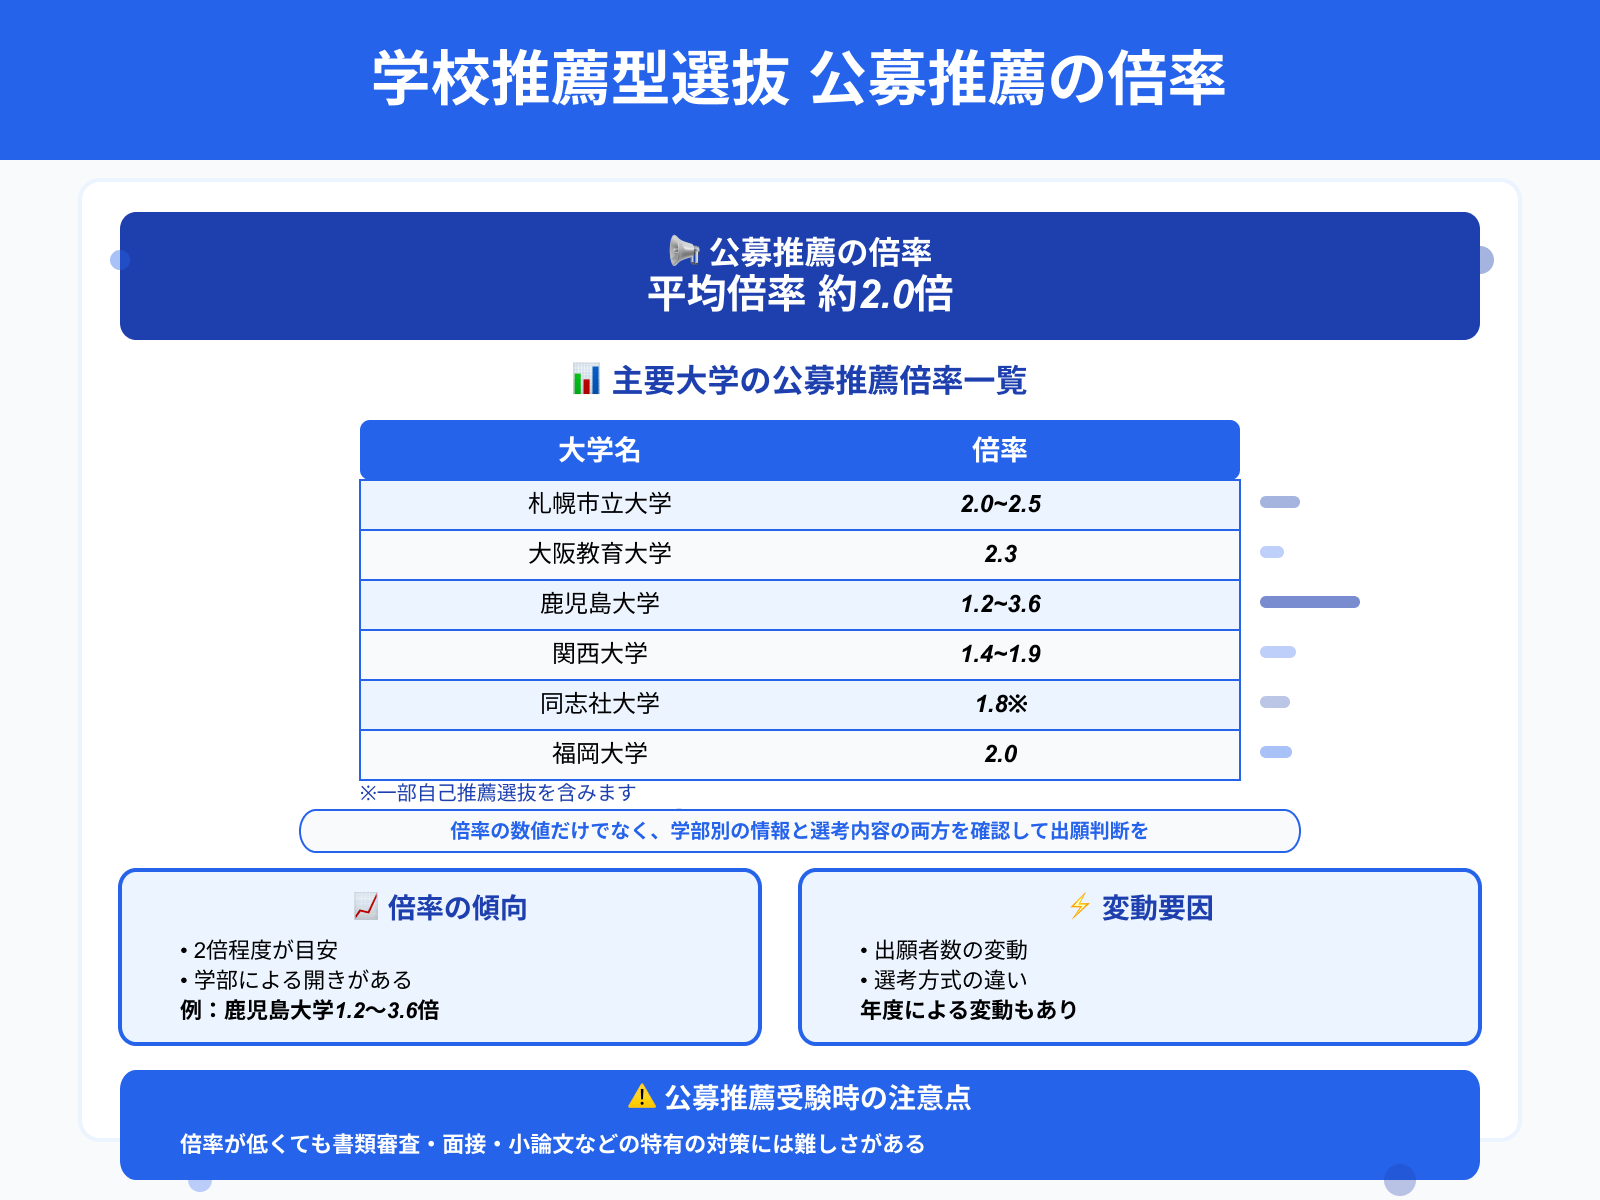Click the bar indicator for 関西大学
1600x1200 pixels.
[x=1278, y=652]
